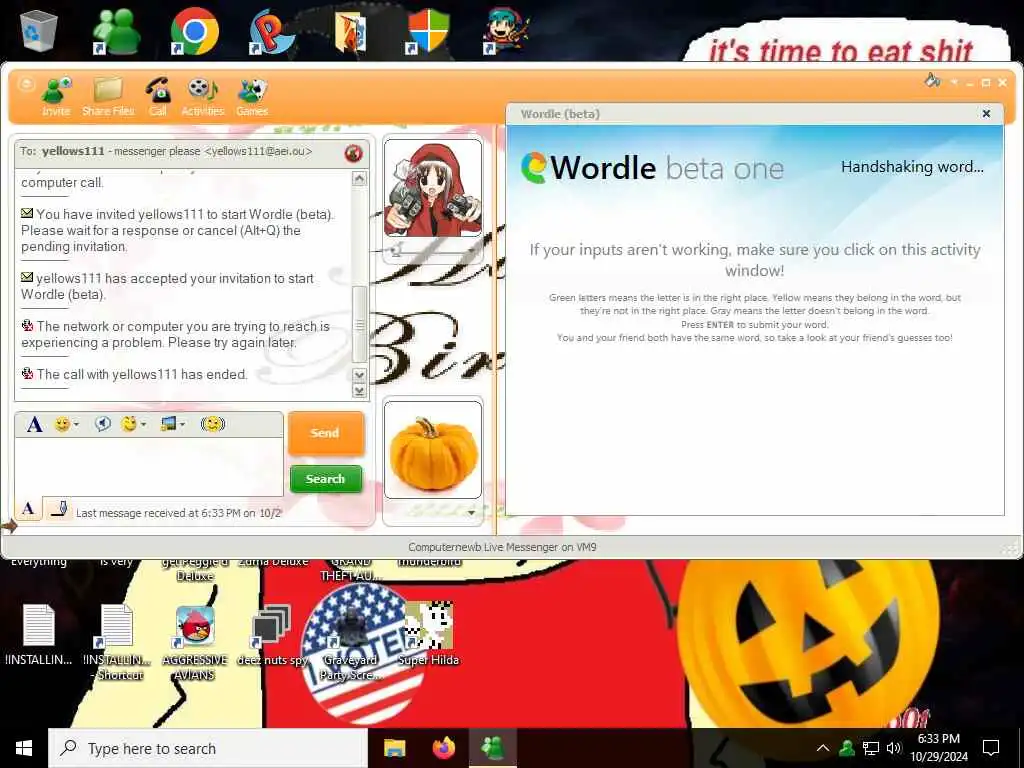Screen dimensions: 1024x768
Task: Open the Games toolbar icon
Action: point(252,97)
